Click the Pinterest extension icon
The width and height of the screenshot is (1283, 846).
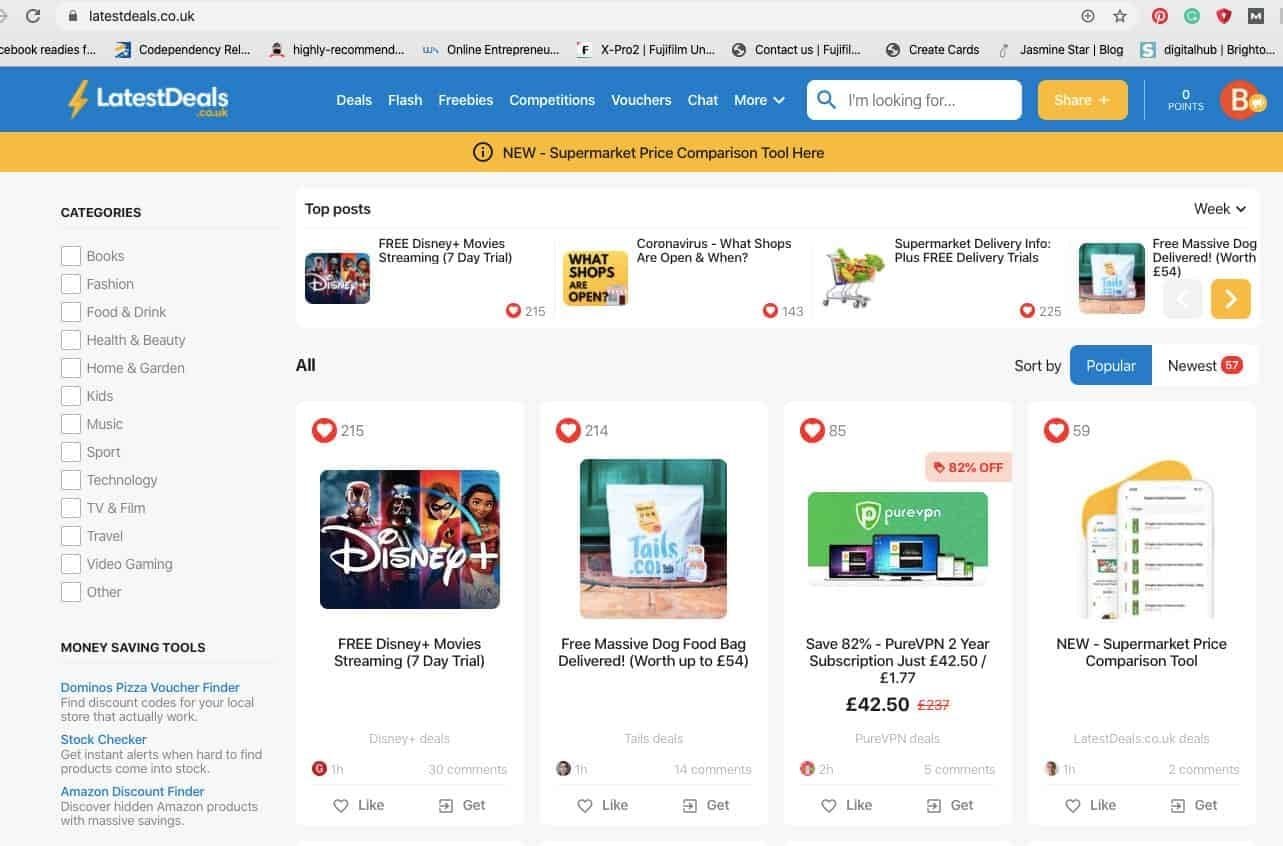(1160, 16)
